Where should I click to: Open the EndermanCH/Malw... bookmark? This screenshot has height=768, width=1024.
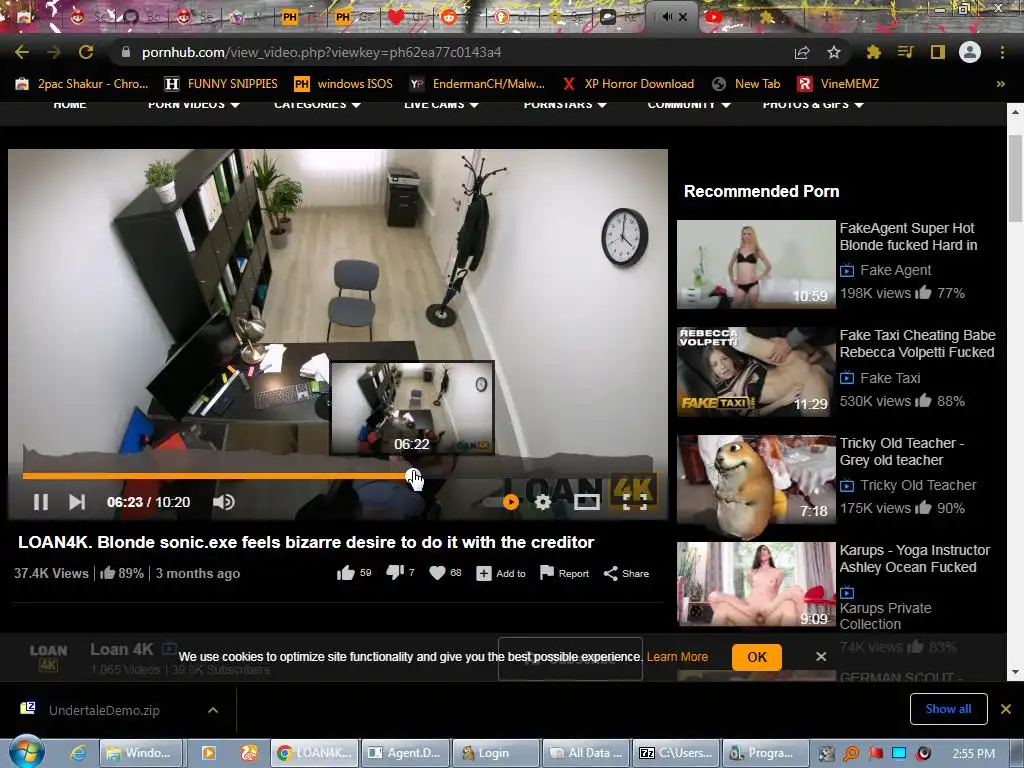point(477,84)
